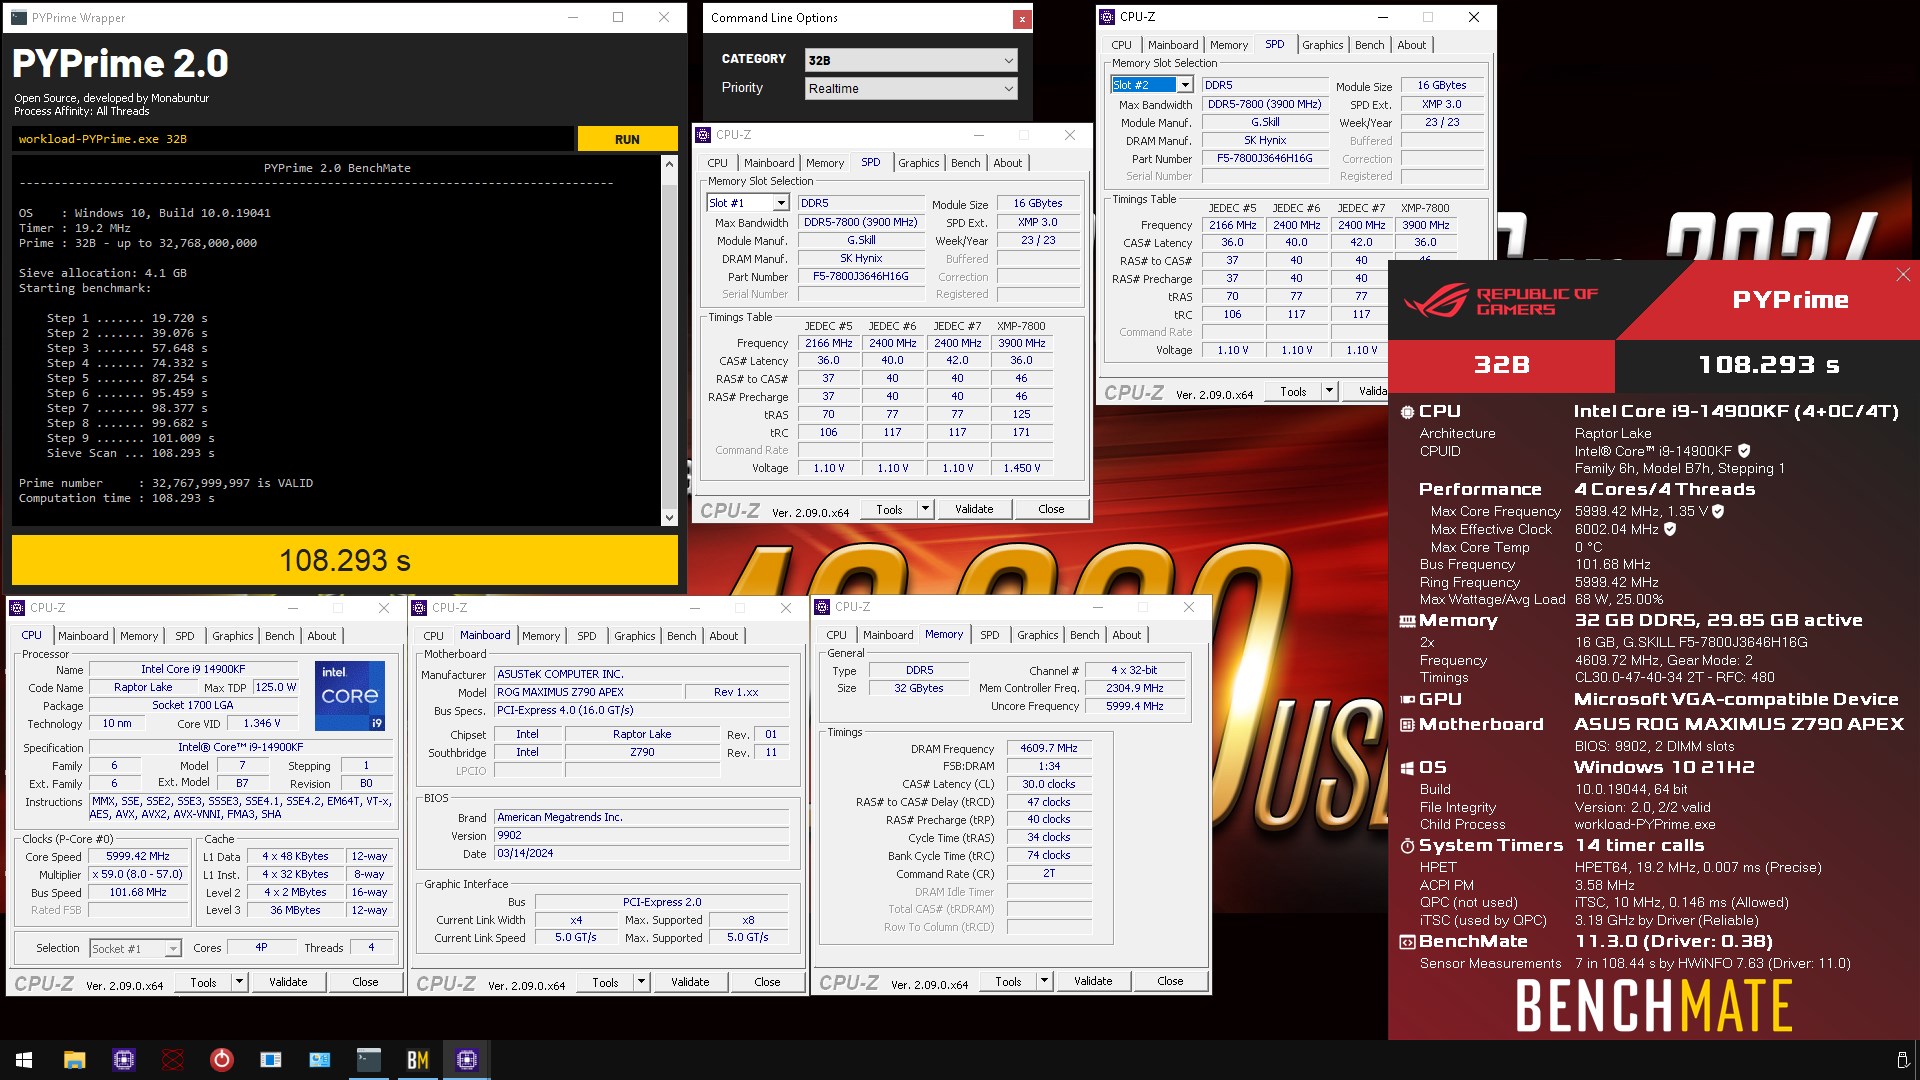Screen dimensions: 1920x1080
Task: Expand Tools arrow in CPU-Z Memory window
Action: tap(1044, 981)
